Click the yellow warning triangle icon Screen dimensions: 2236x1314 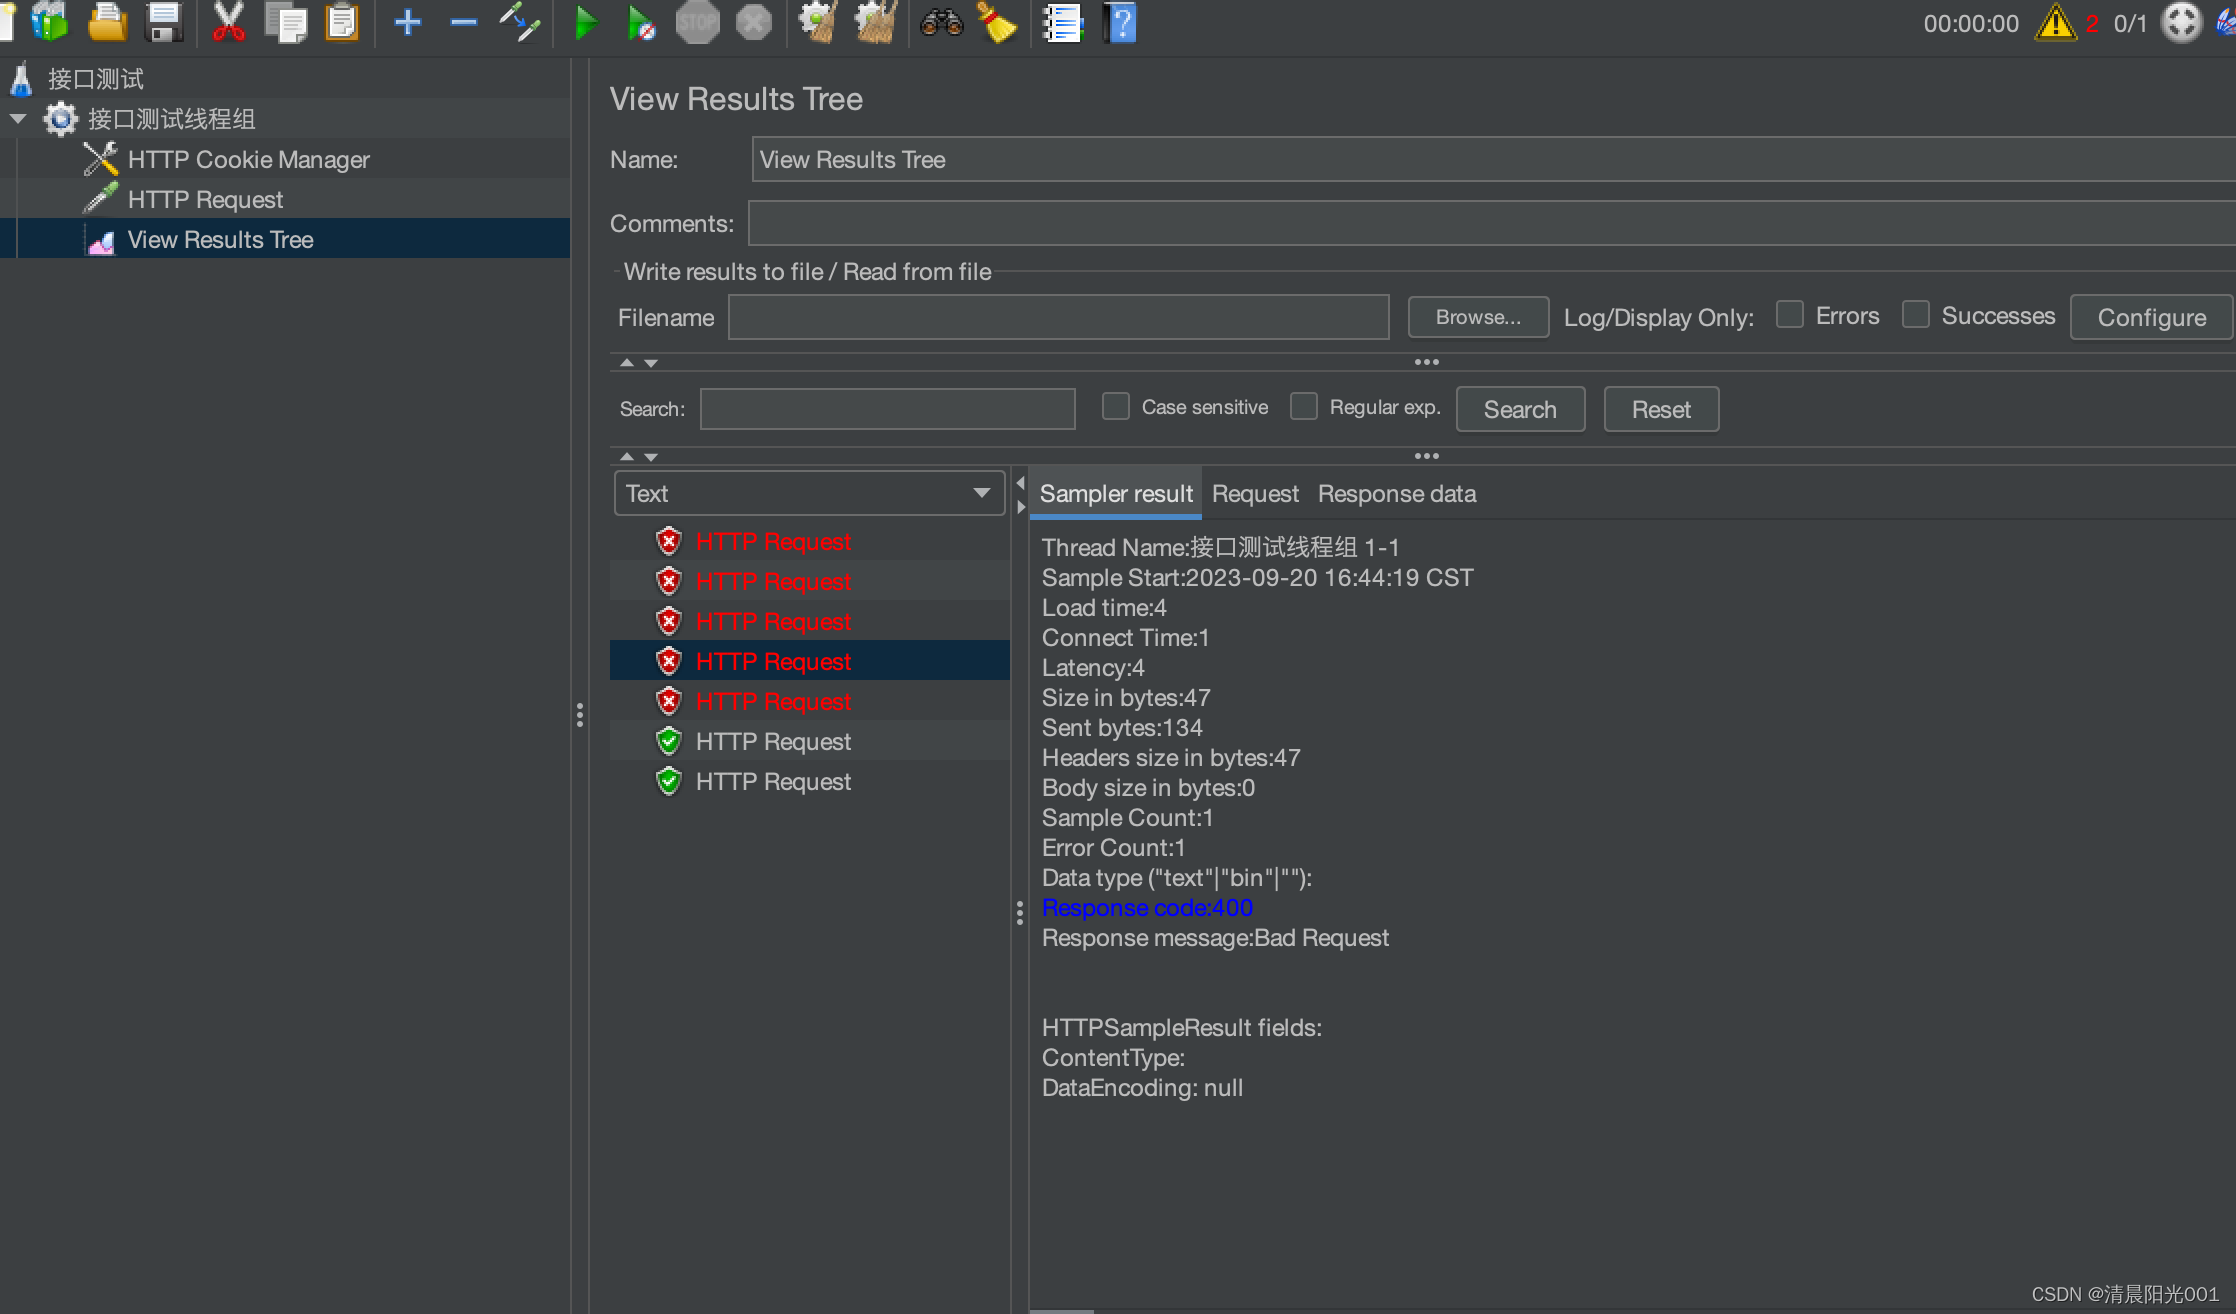click(2055, 22)
